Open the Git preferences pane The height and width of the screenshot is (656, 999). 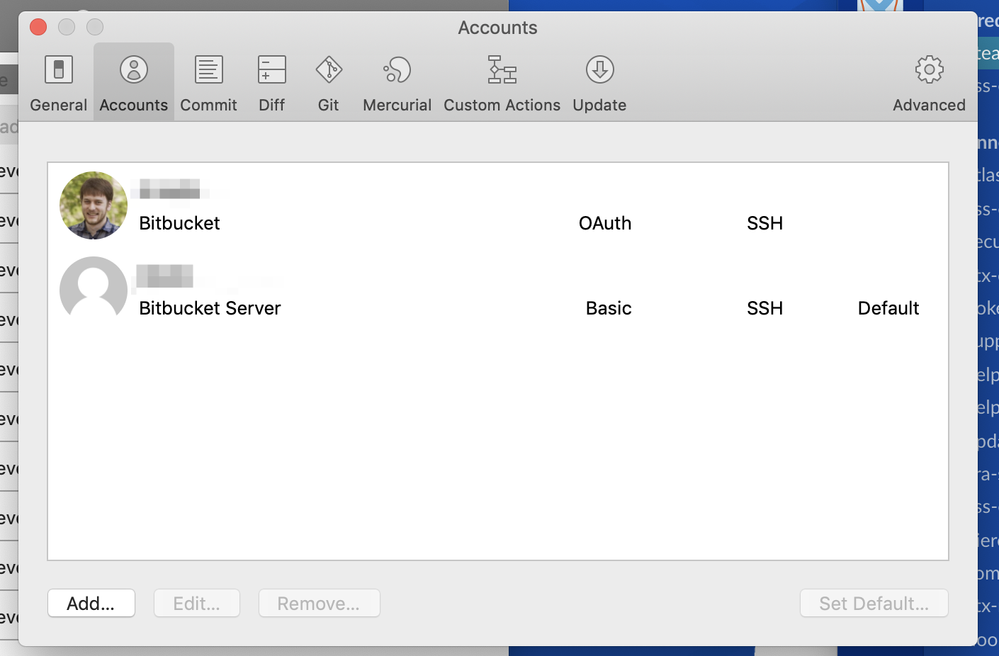(328, 82)
